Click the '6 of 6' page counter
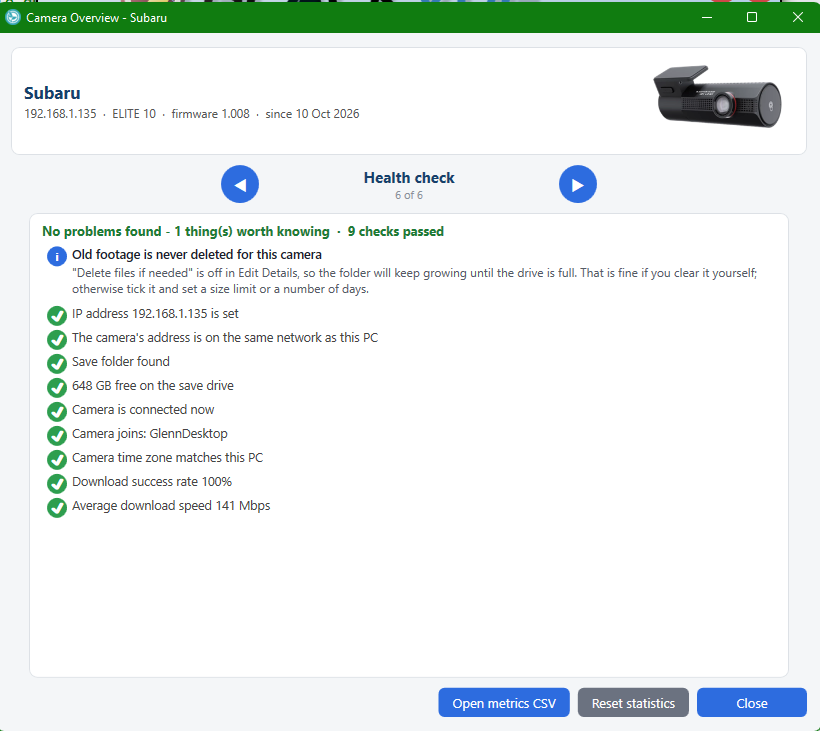 [x=409, y=195]
